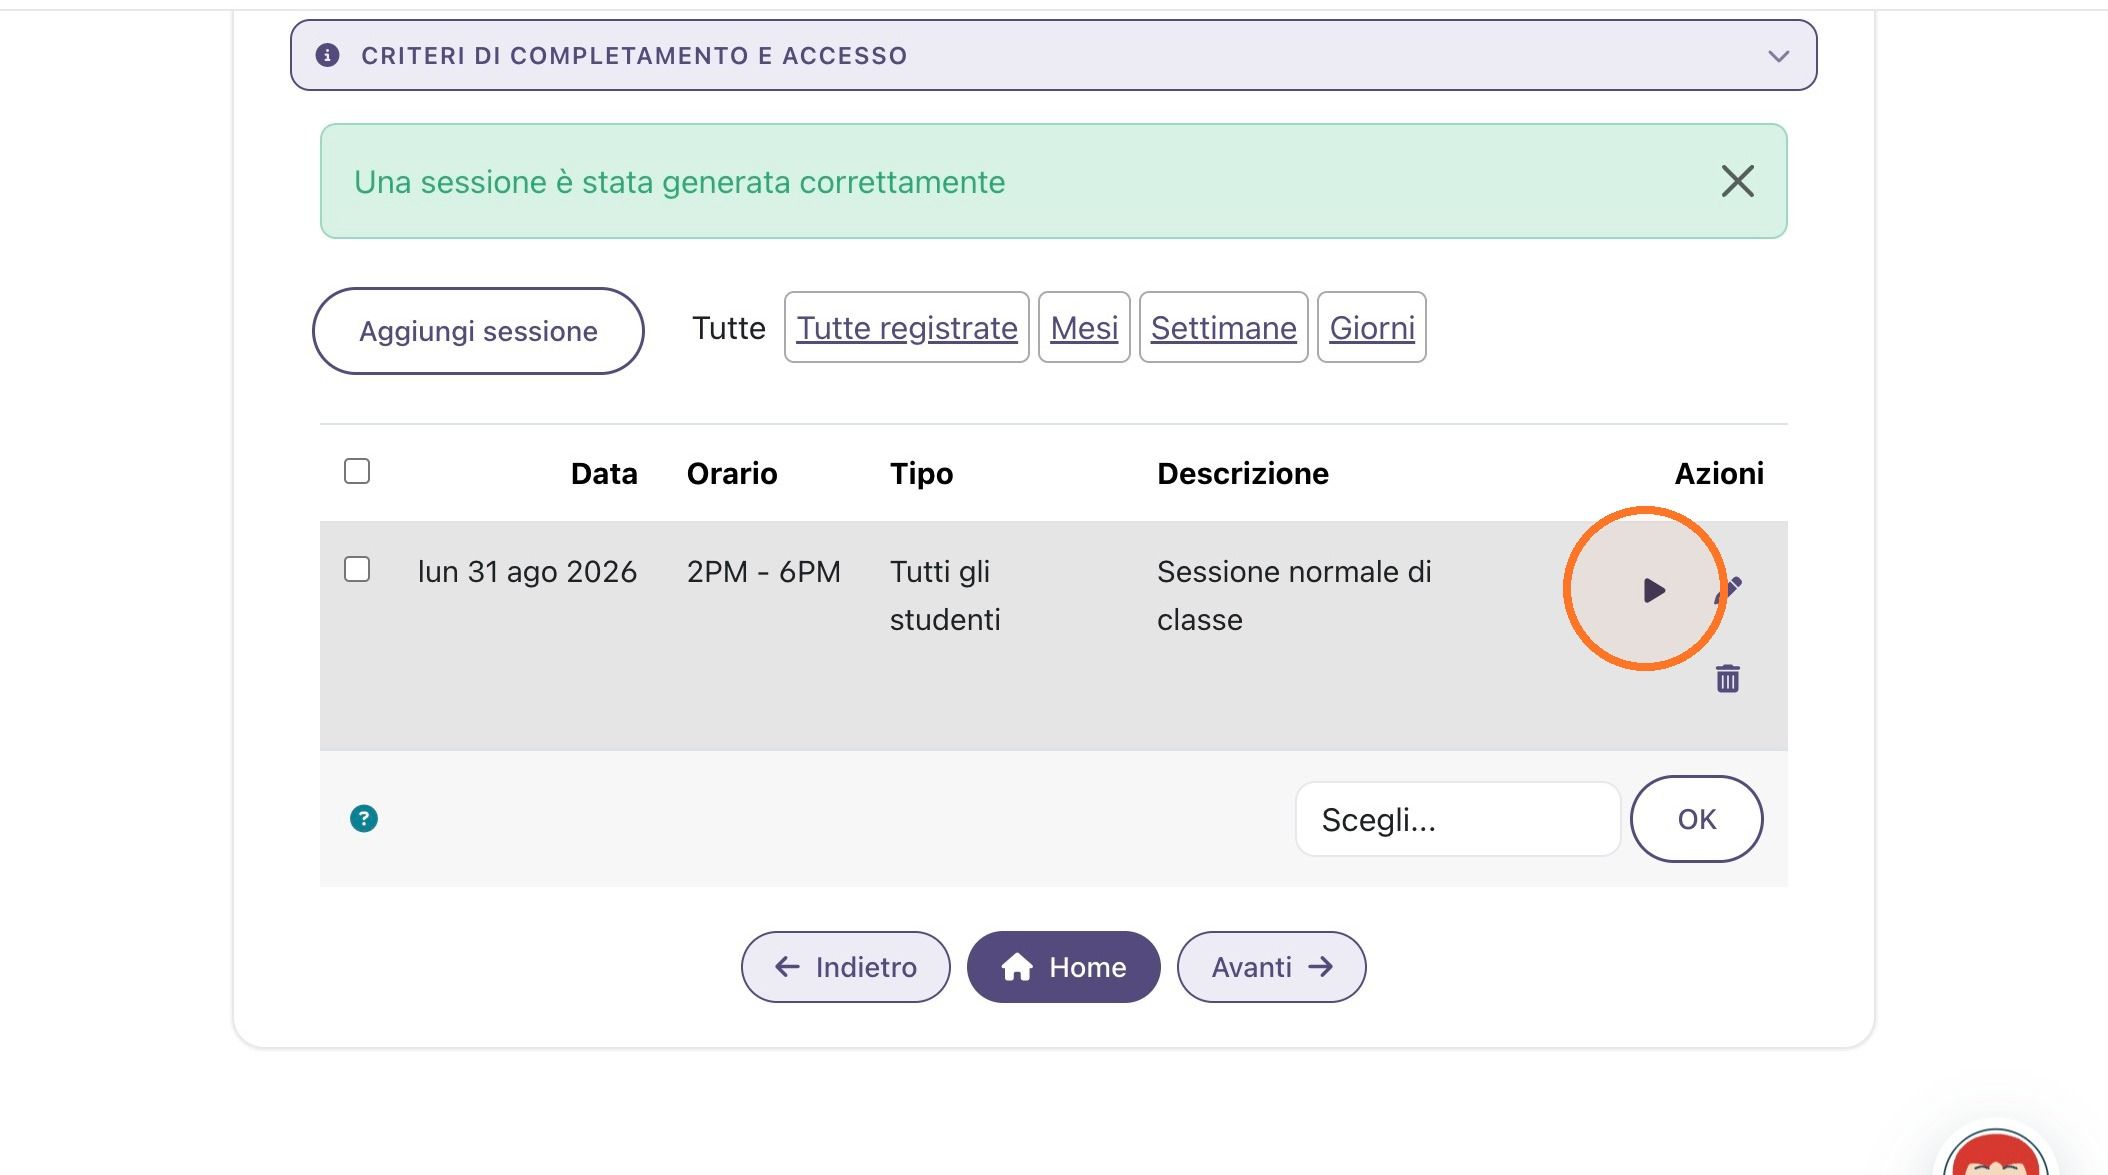This screenshot has width=2108, height=1175.
Task: Go back with the Indietro button
Action: coord(846,967)
